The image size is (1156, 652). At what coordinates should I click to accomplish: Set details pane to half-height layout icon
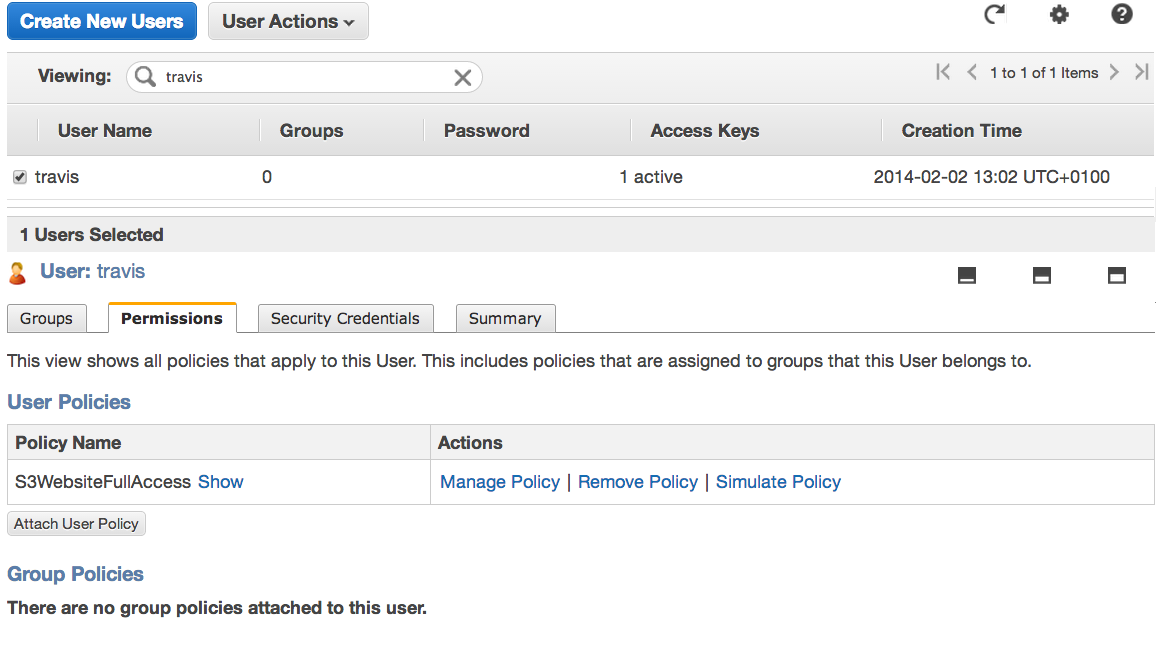tap(1042, 276)
